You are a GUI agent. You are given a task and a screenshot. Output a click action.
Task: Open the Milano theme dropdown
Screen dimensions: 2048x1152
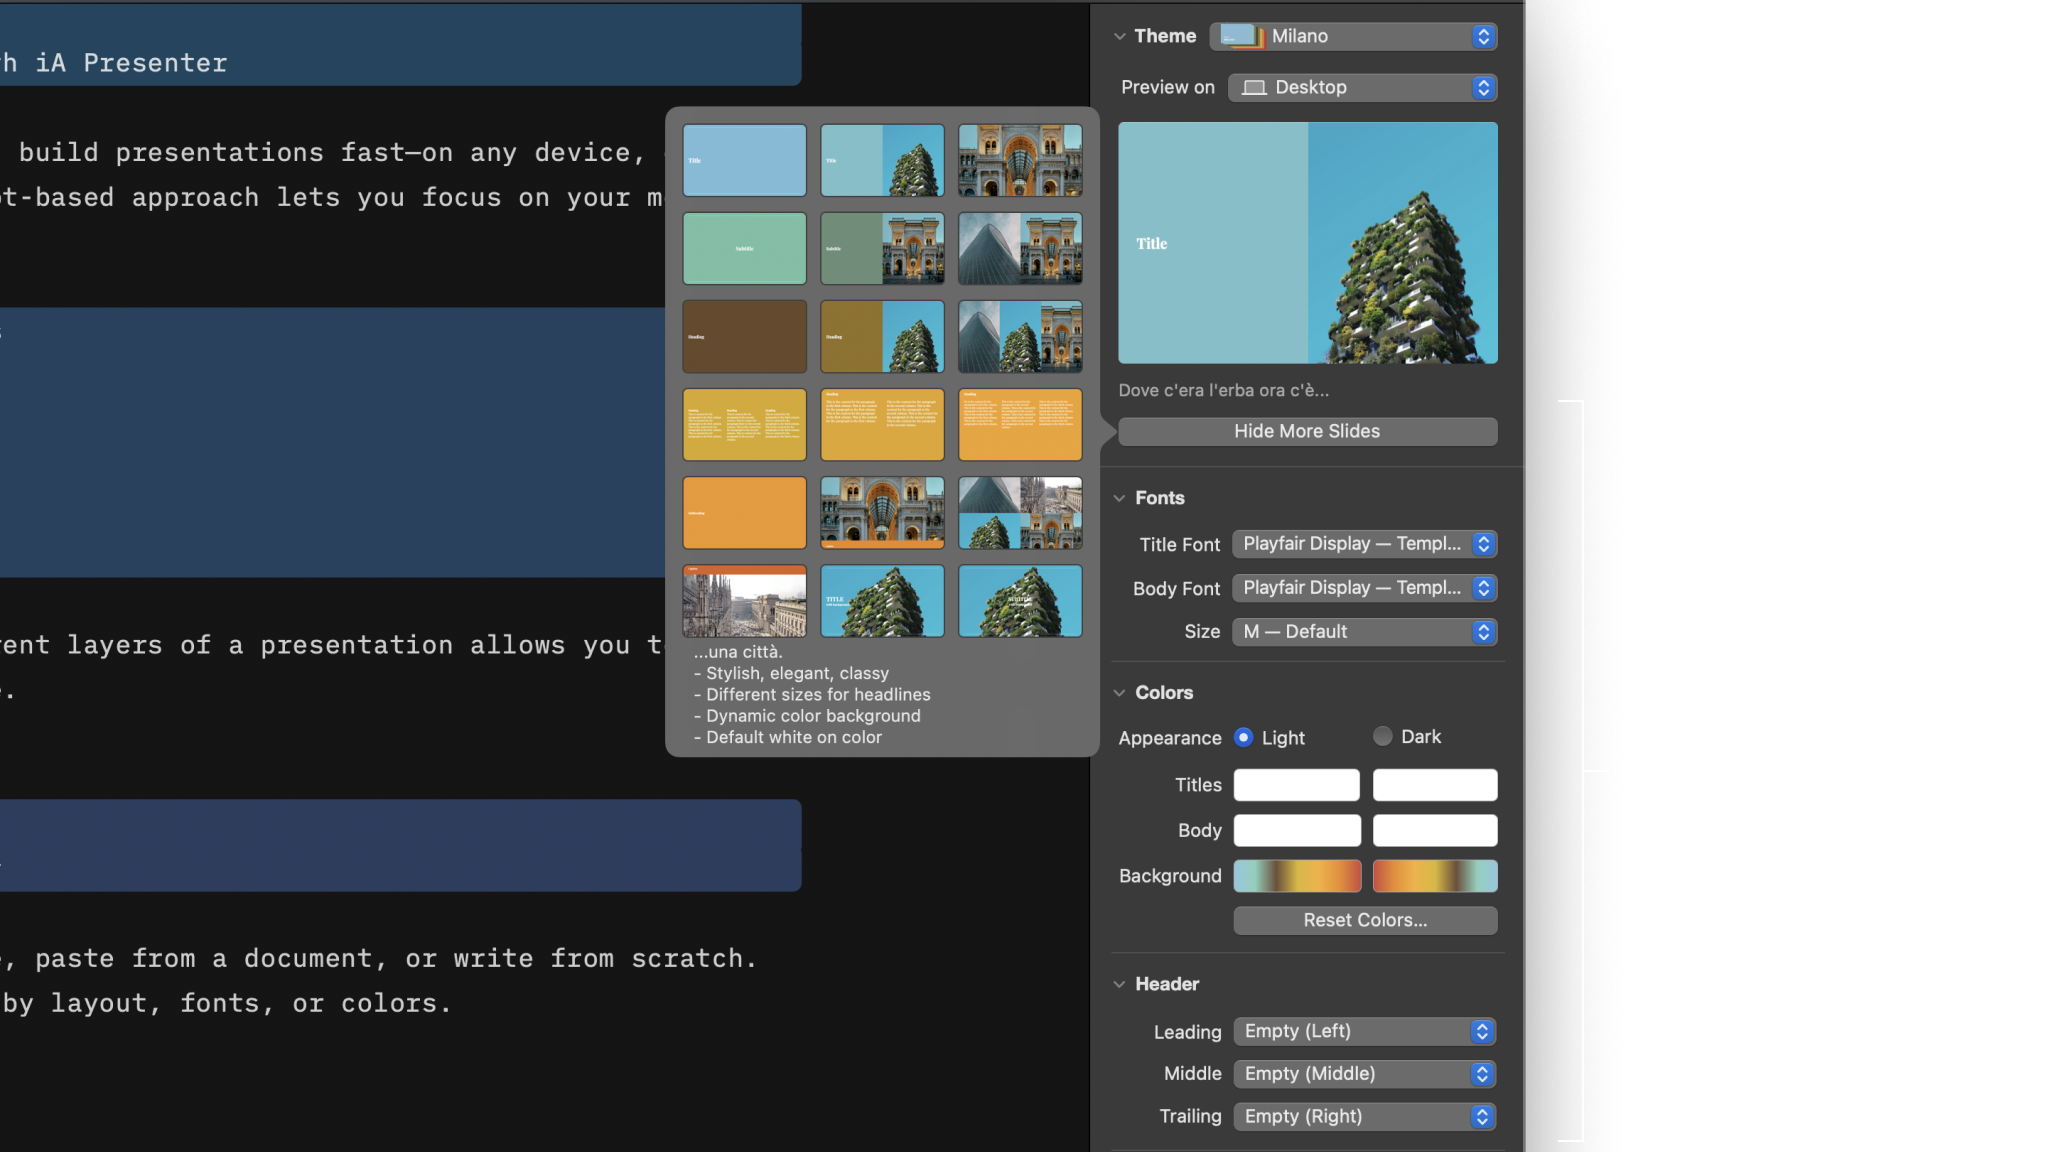click(x=1353, y=36)
